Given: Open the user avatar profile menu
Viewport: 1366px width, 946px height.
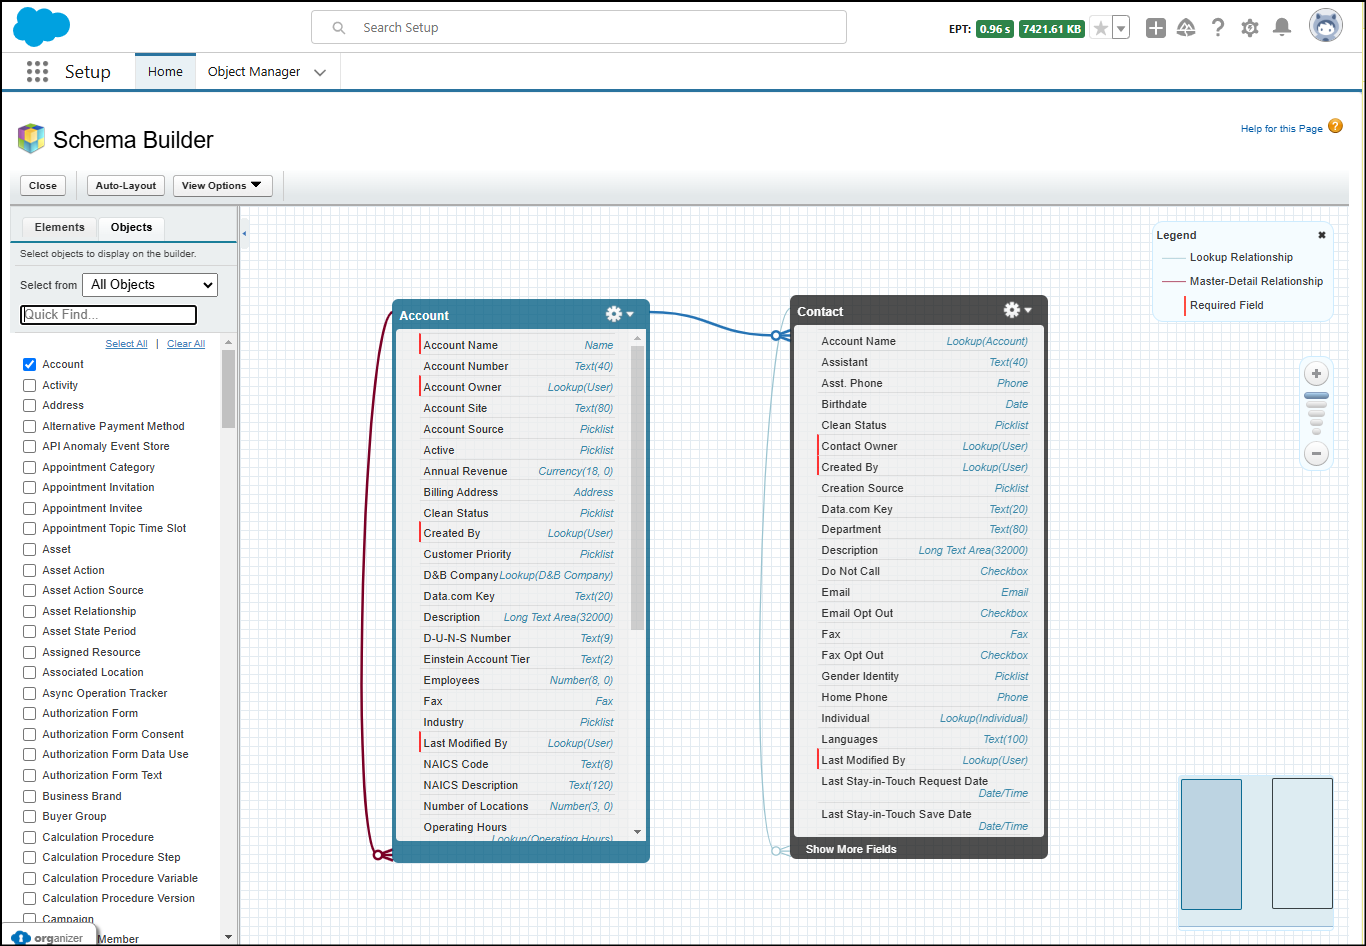Looking at the screenshot, I should [1326, 27].
